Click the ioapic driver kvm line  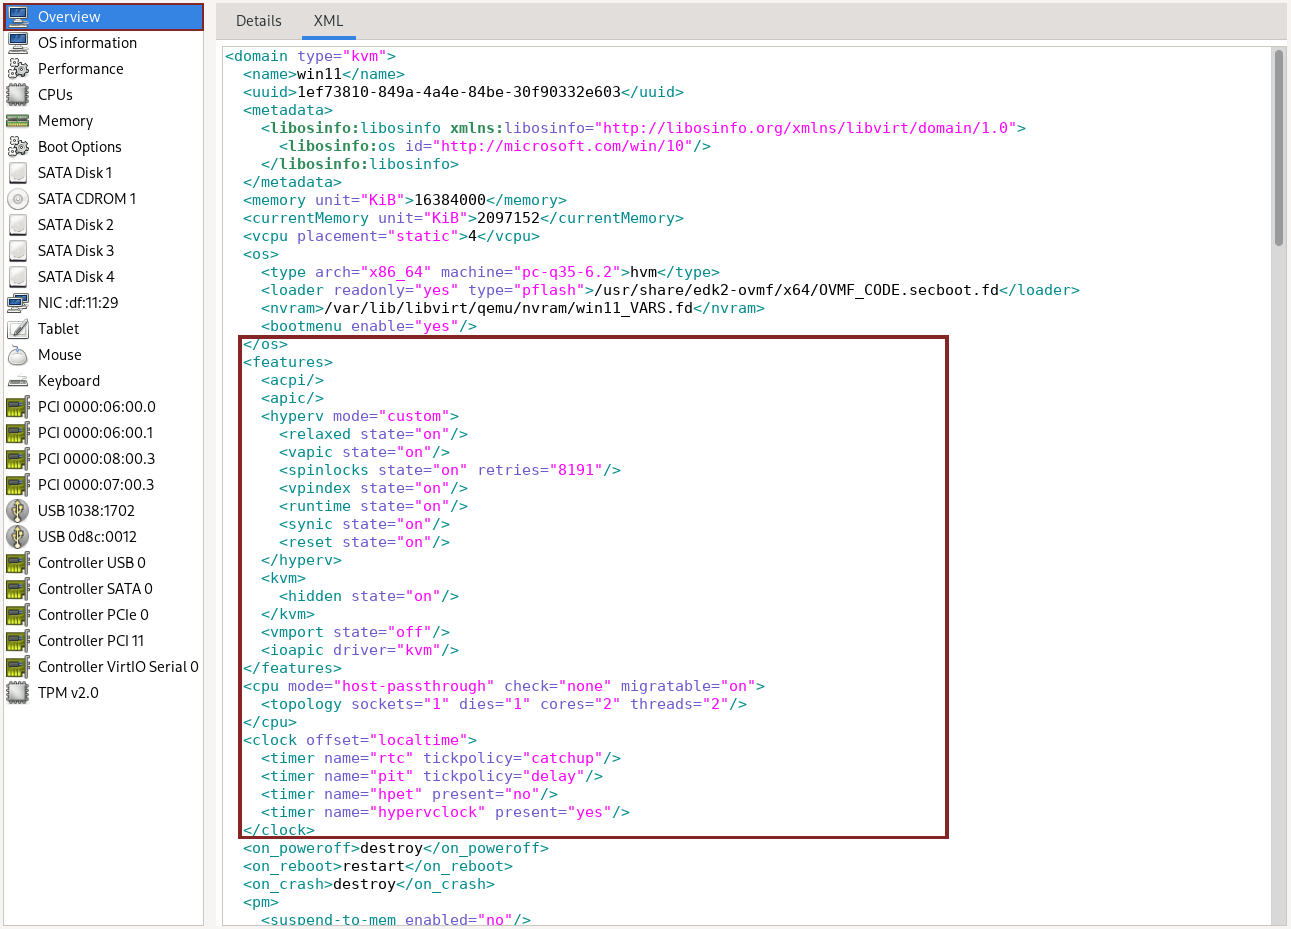[360, 650]
